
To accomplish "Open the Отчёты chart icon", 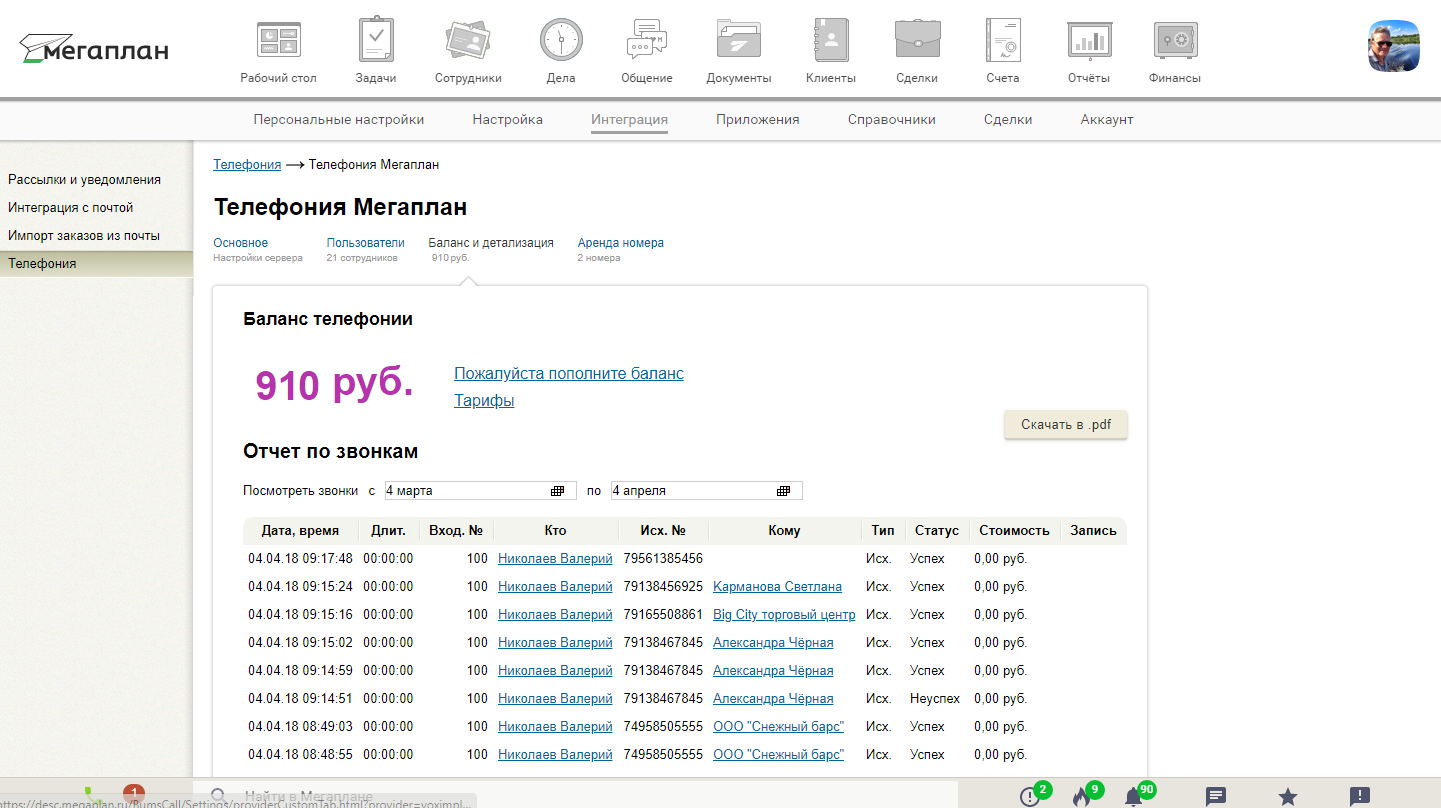I will click(x=1089, y=41).
